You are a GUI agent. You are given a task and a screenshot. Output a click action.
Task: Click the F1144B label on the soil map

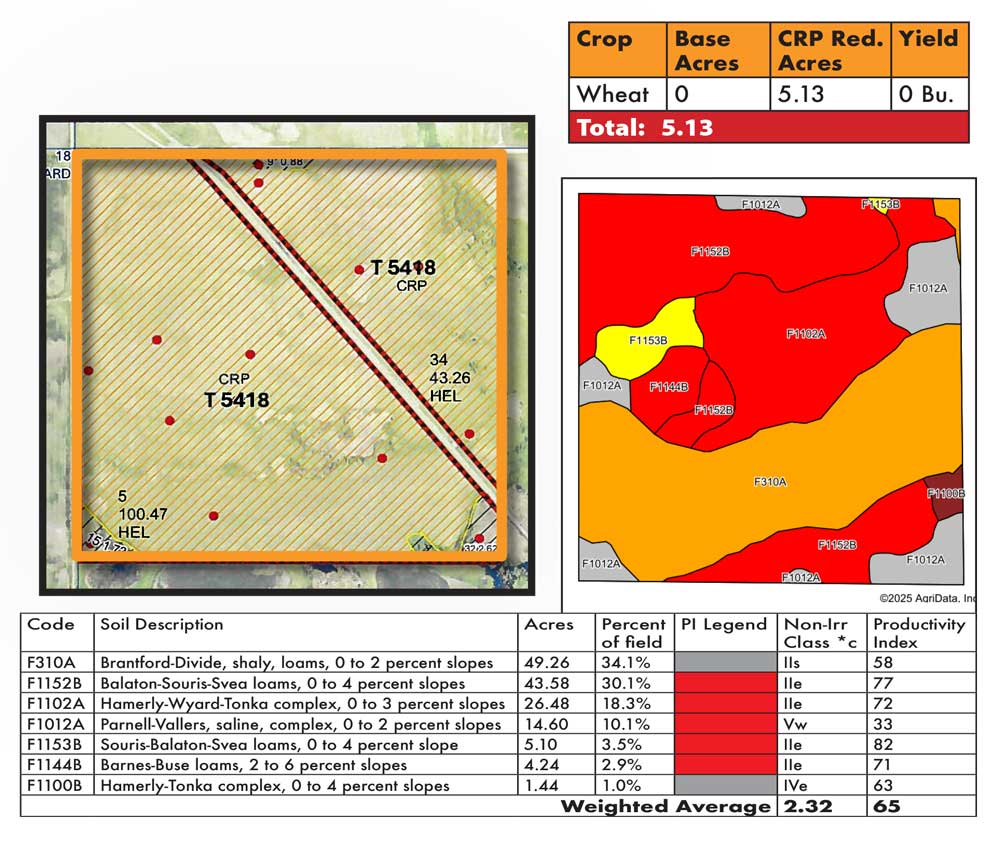tap(668, 387)
